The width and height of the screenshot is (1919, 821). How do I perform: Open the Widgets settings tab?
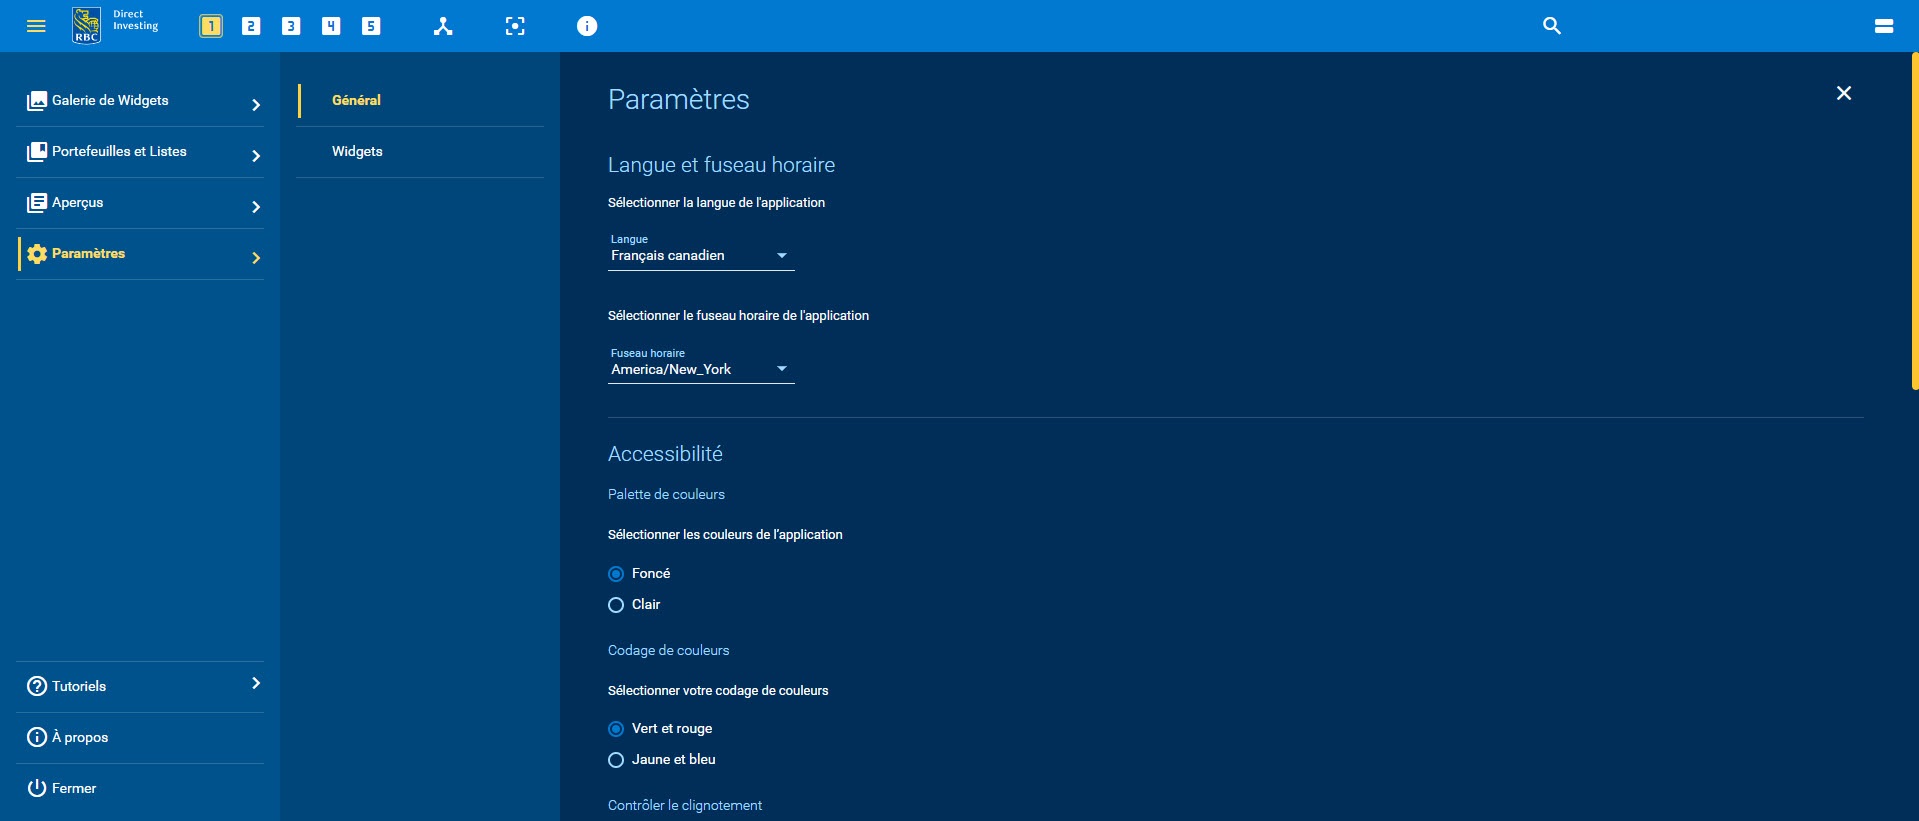(357, 152)
